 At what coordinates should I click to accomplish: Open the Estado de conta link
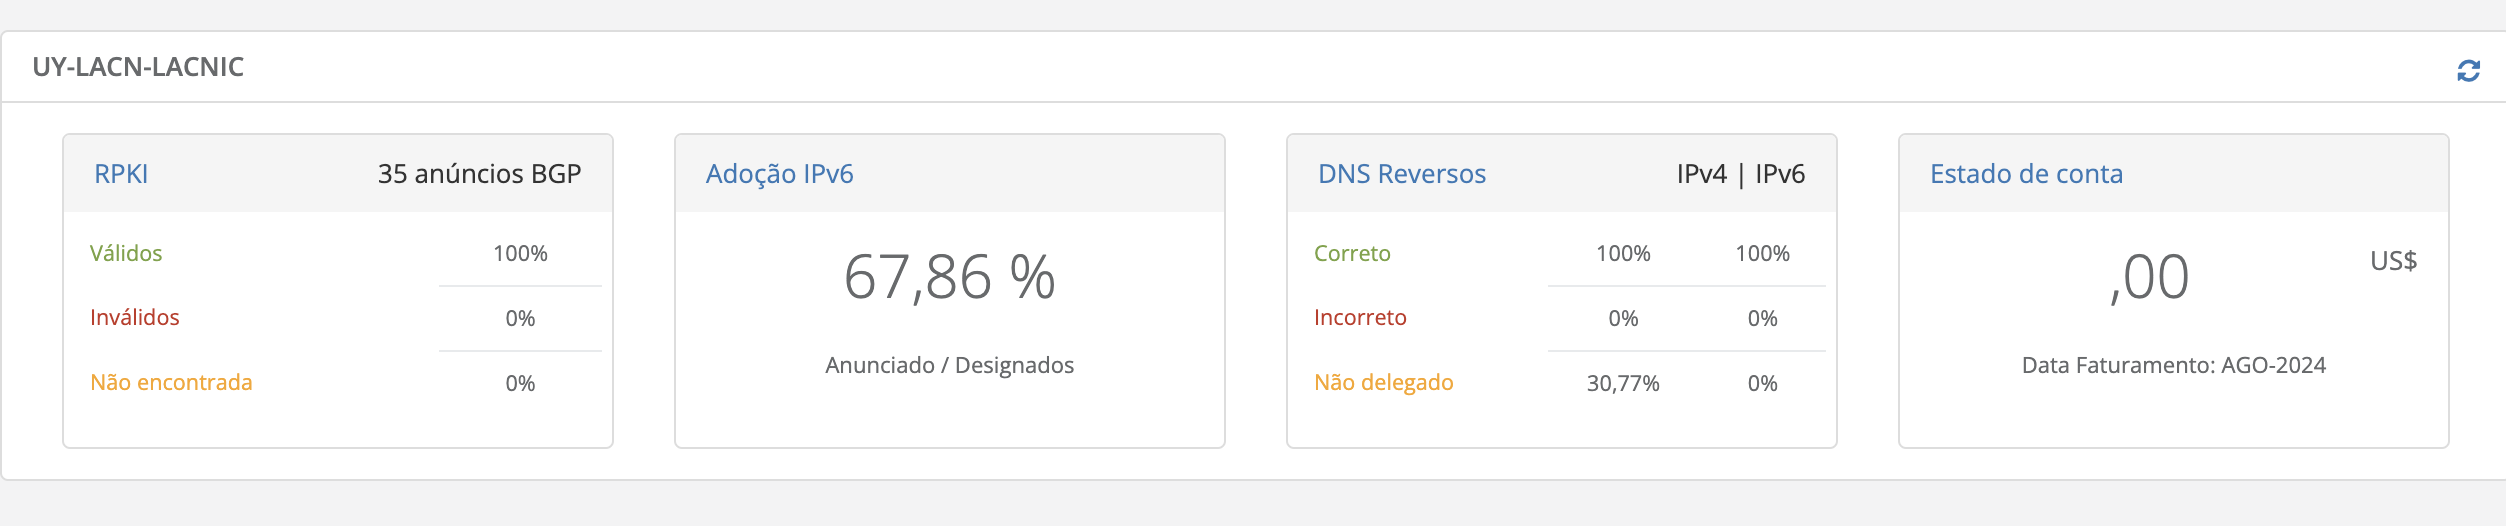2026,174
